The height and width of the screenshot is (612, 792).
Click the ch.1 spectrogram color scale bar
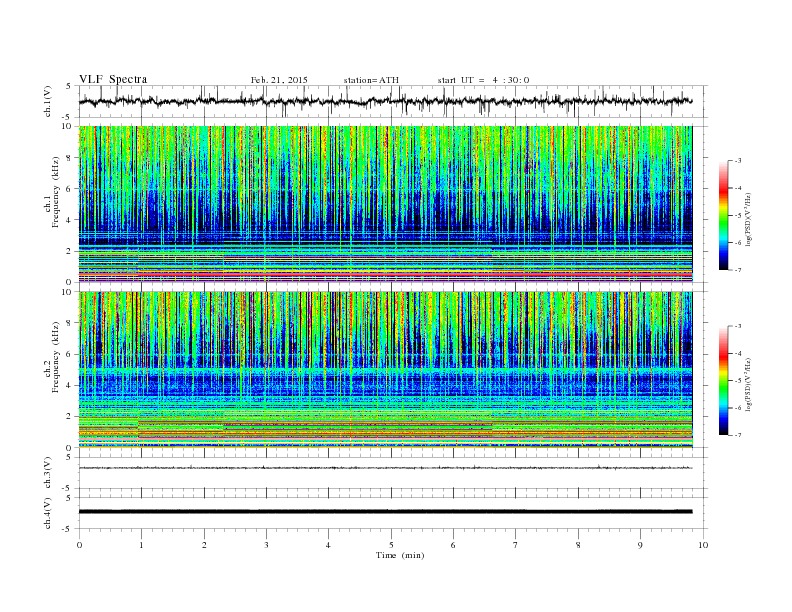coord(723,216)
